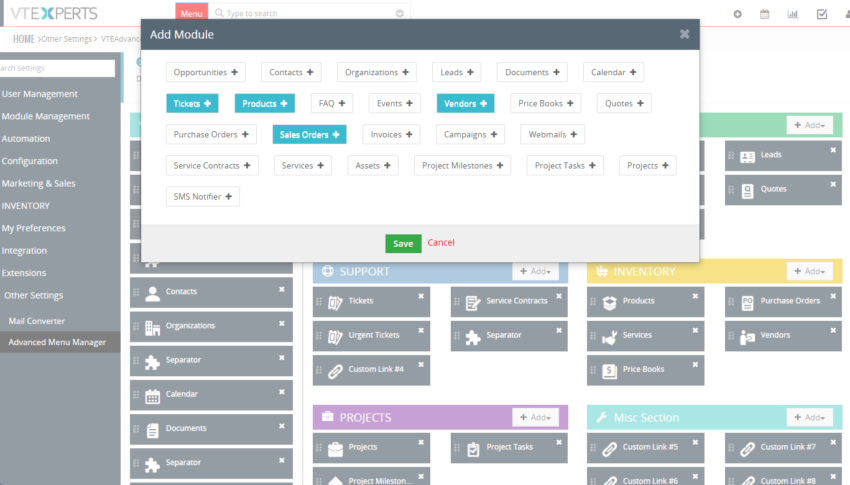Select the Contacts module chip in dialog
850x485 pixels.
[291, 72]
